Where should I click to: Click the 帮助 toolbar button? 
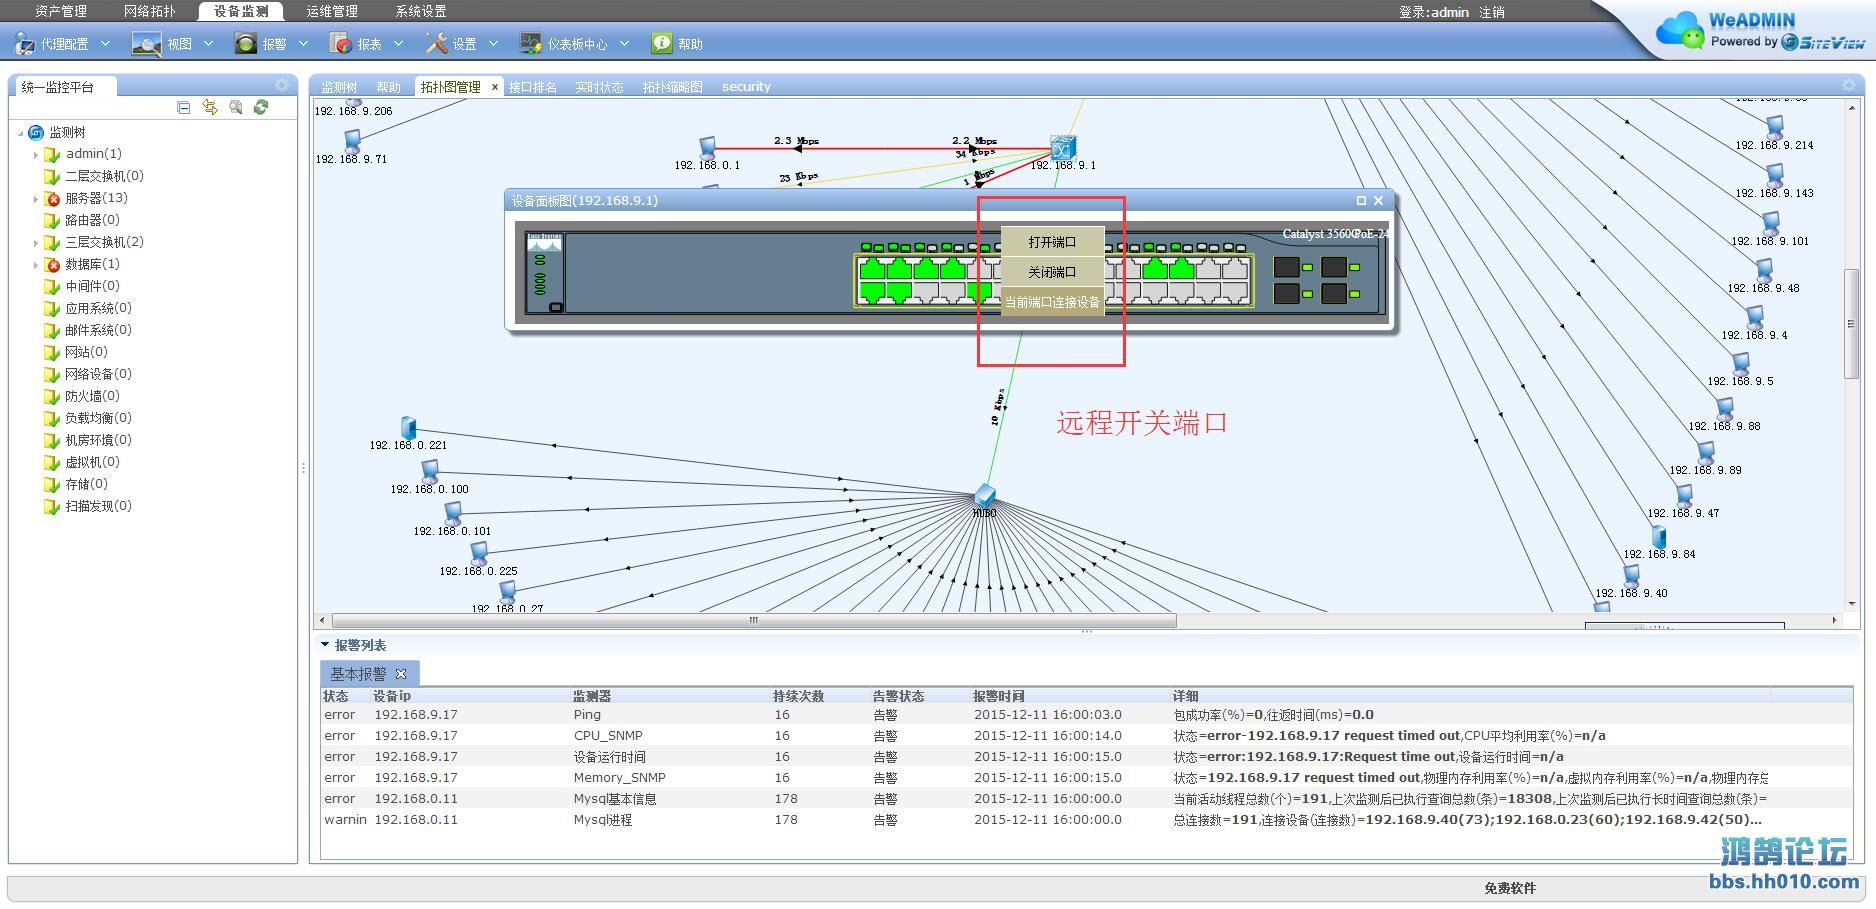point(677,43)
